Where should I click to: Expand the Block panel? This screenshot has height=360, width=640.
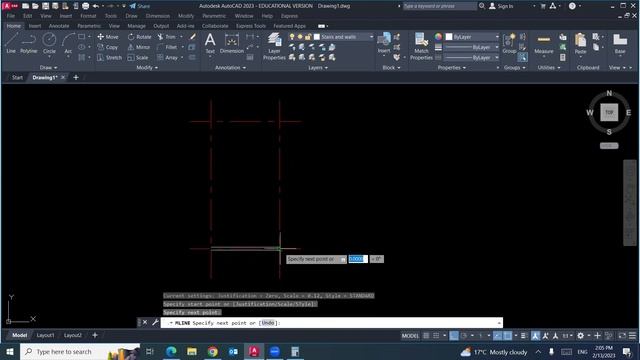tap(391, 68)
